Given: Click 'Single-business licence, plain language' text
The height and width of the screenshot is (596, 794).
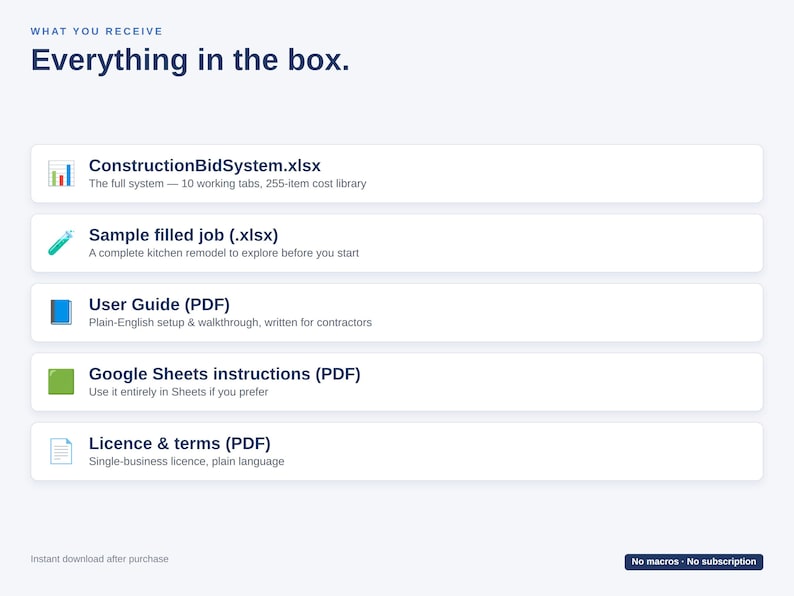Looking at the screenshot, I should click(x=186, y=461).
